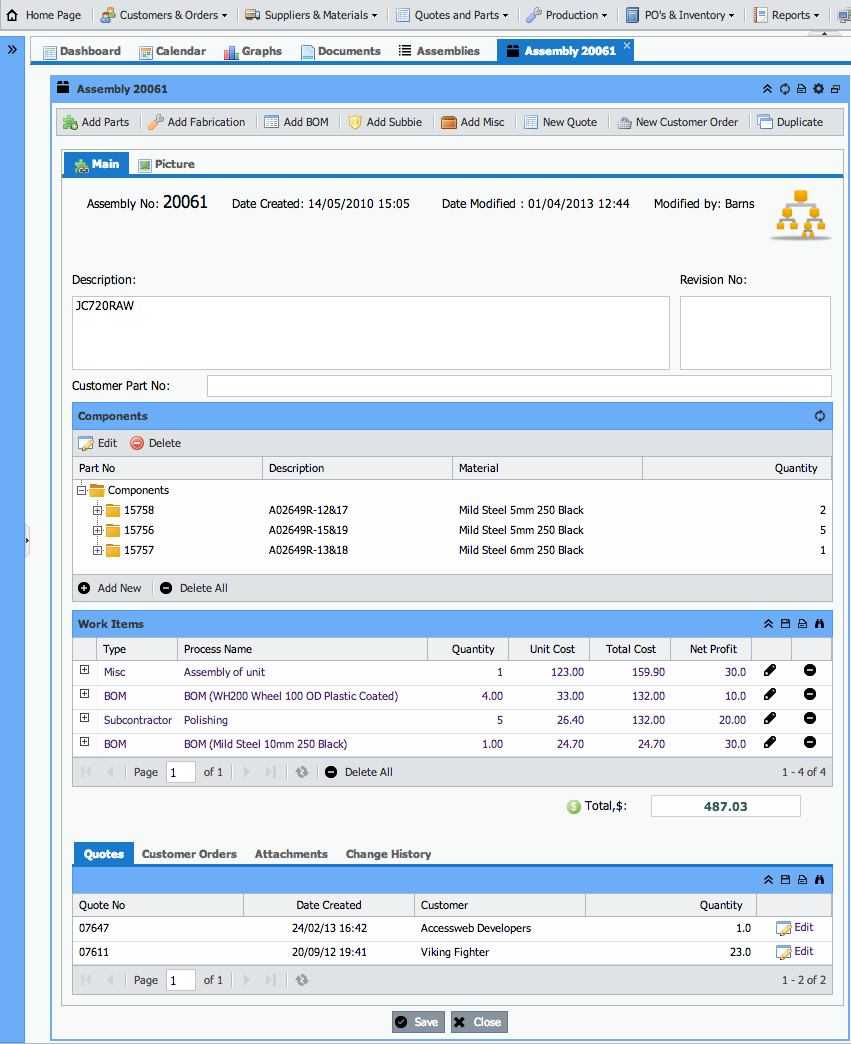851x1044 pixels.
Task: Create a New Customer Order
Action: 678,123
